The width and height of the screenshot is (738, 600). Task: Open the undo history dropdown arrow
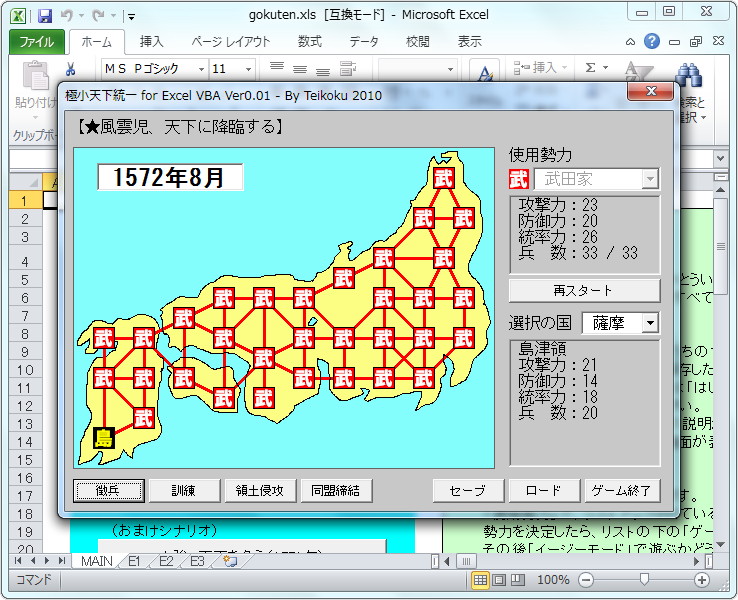(x=81, y=16)
